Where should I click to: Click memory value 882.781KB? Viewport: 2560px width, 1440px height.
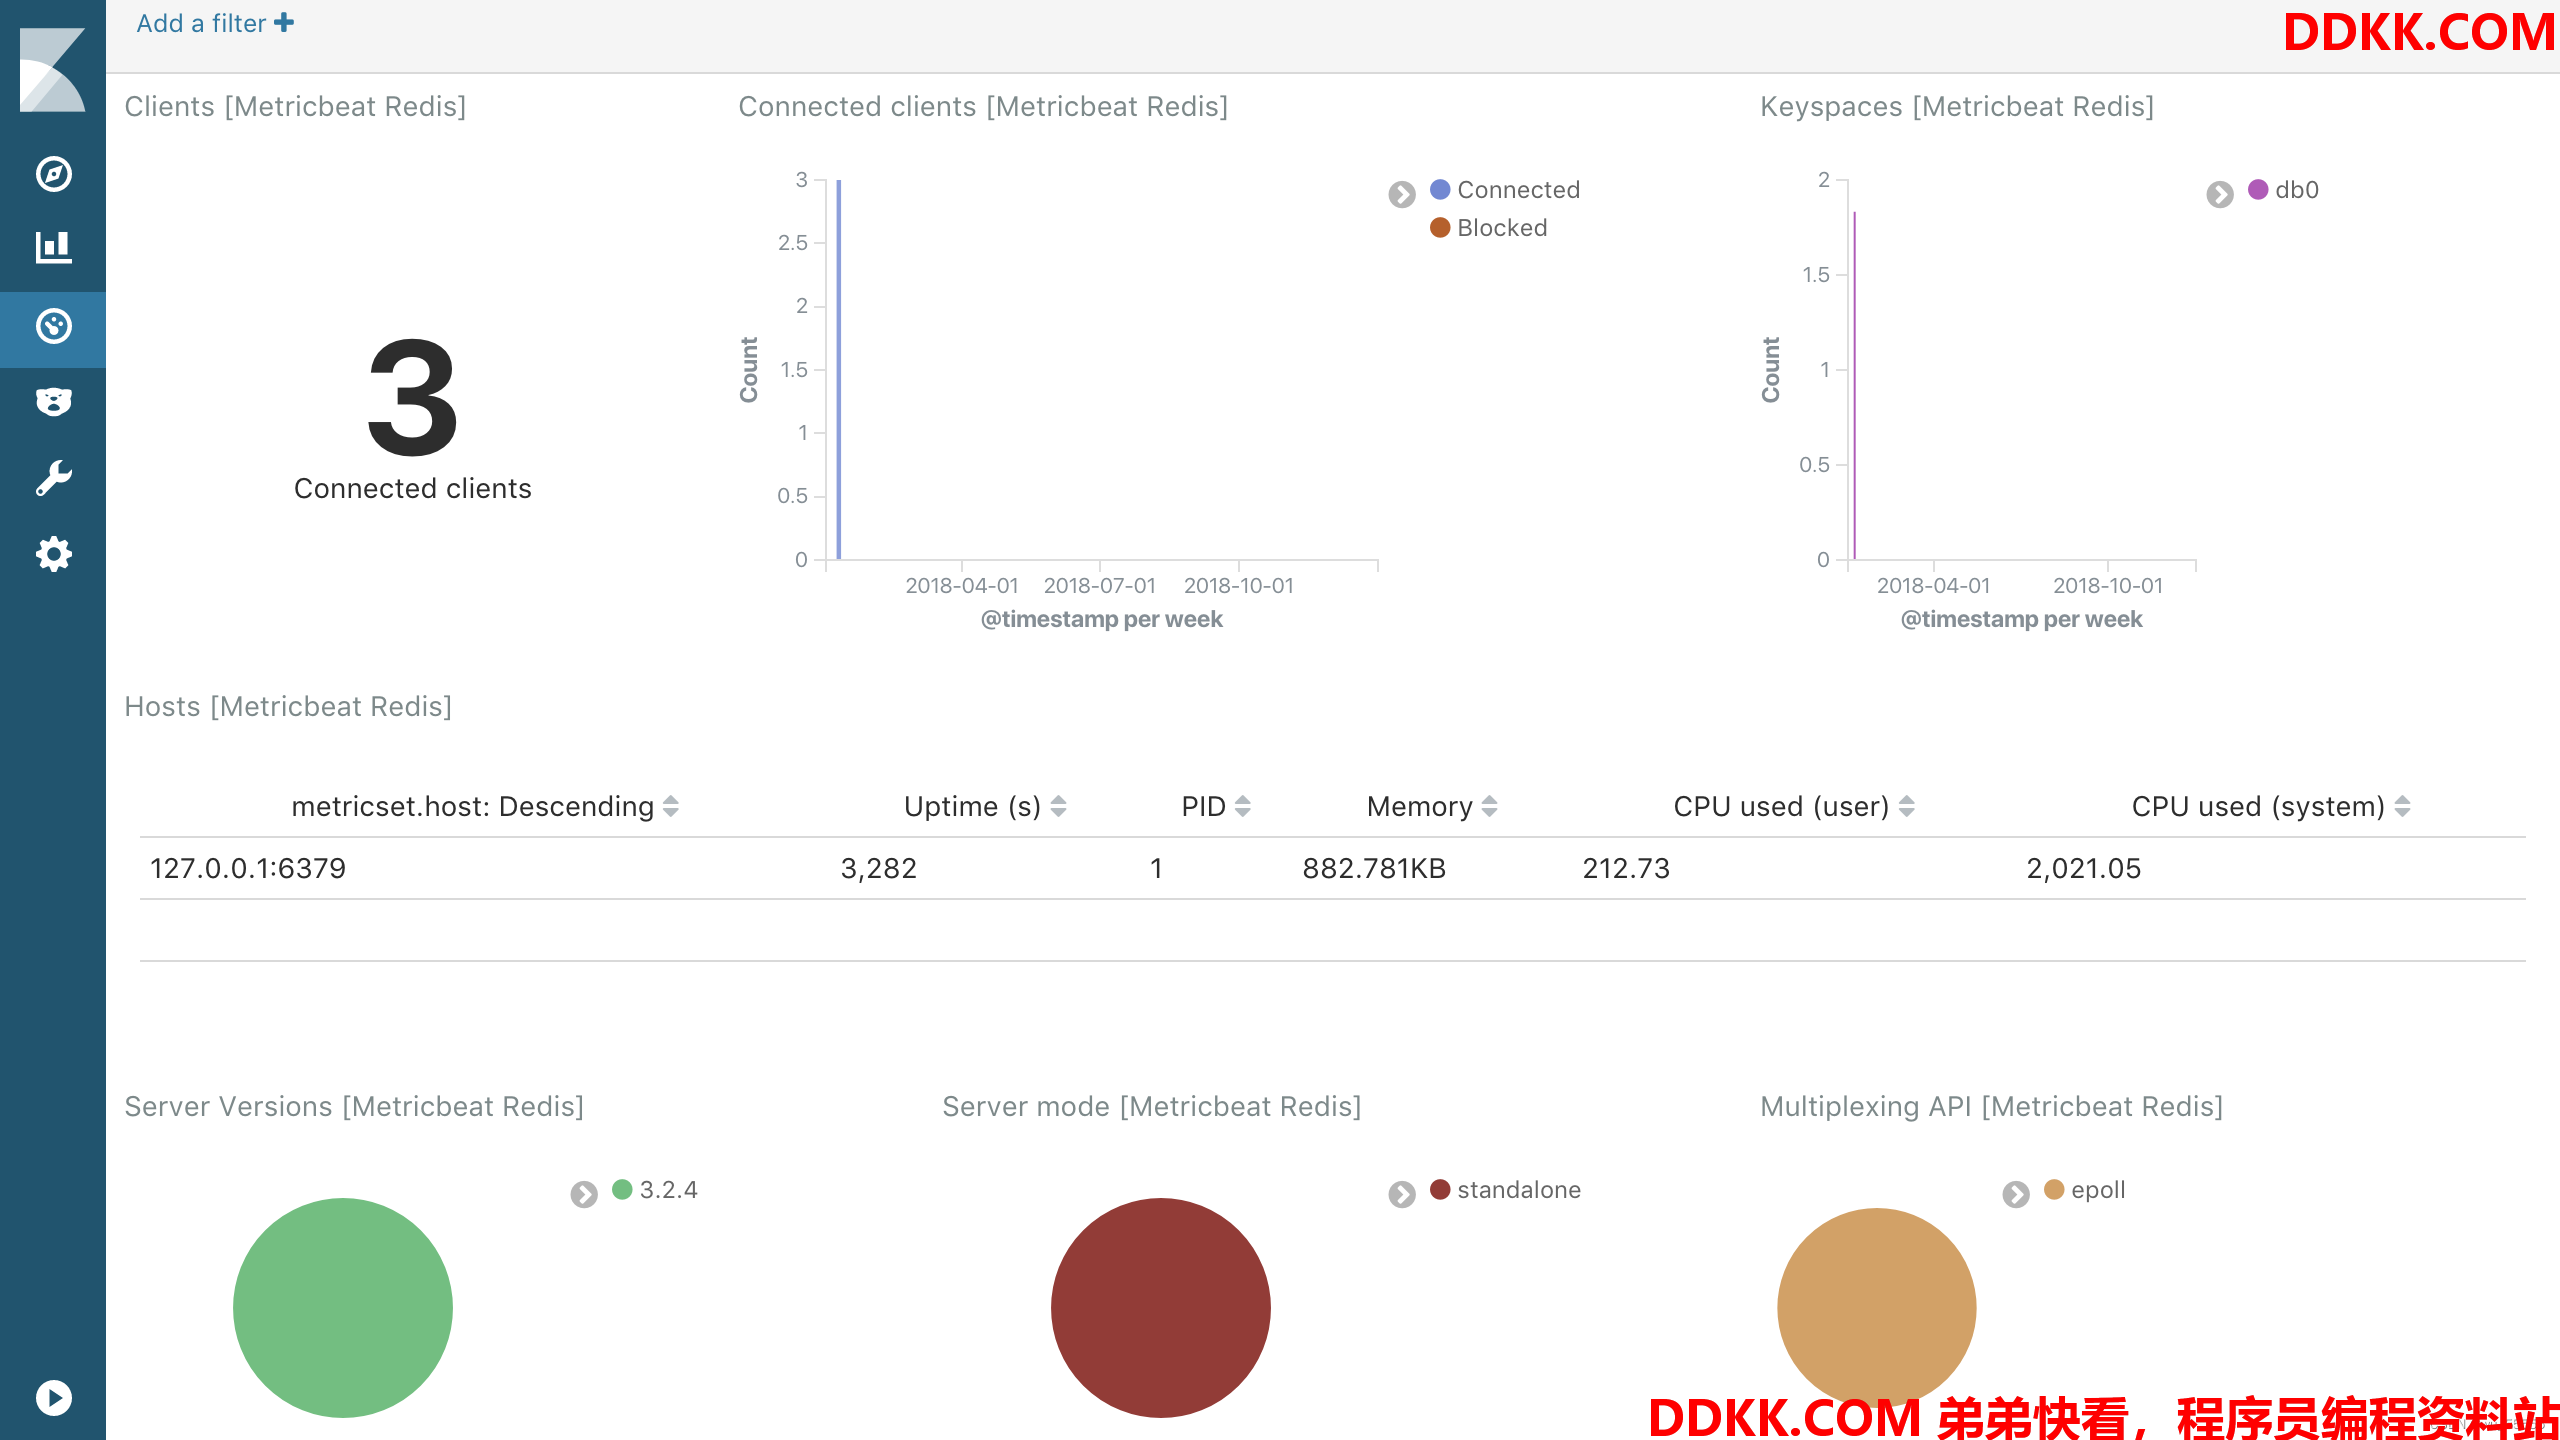tap(1374, 868)
